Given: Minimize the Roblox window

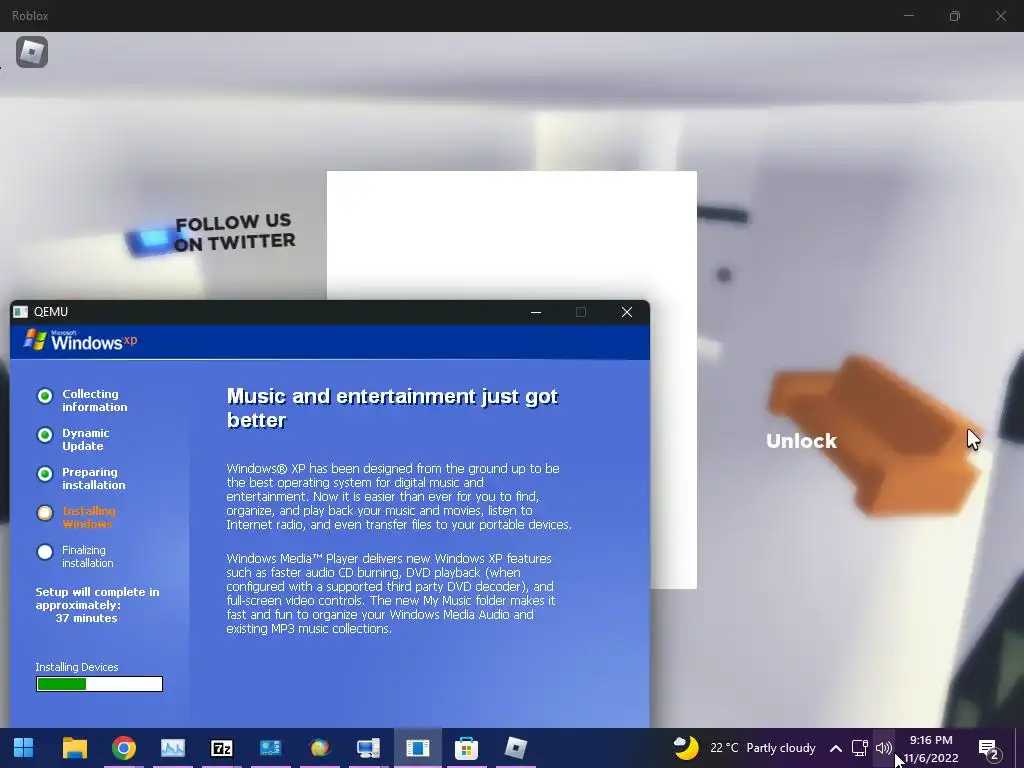Looking at the screenshot, I should click(909, 16).
